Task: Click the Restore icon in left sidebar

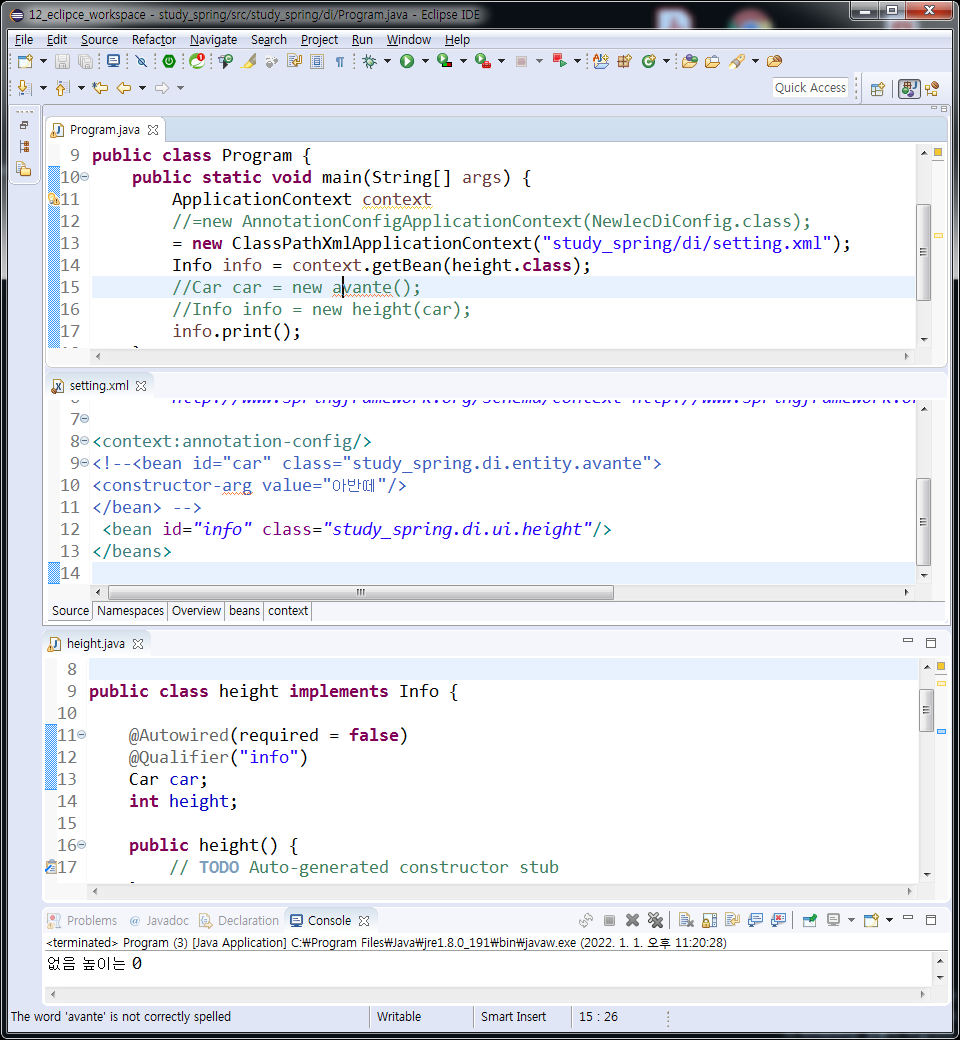Action: [x=24, y=125]
